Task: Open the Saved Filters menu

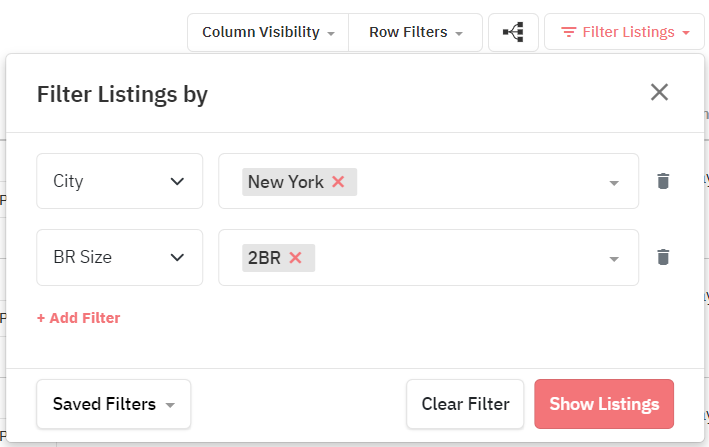Action: point(113,404)
